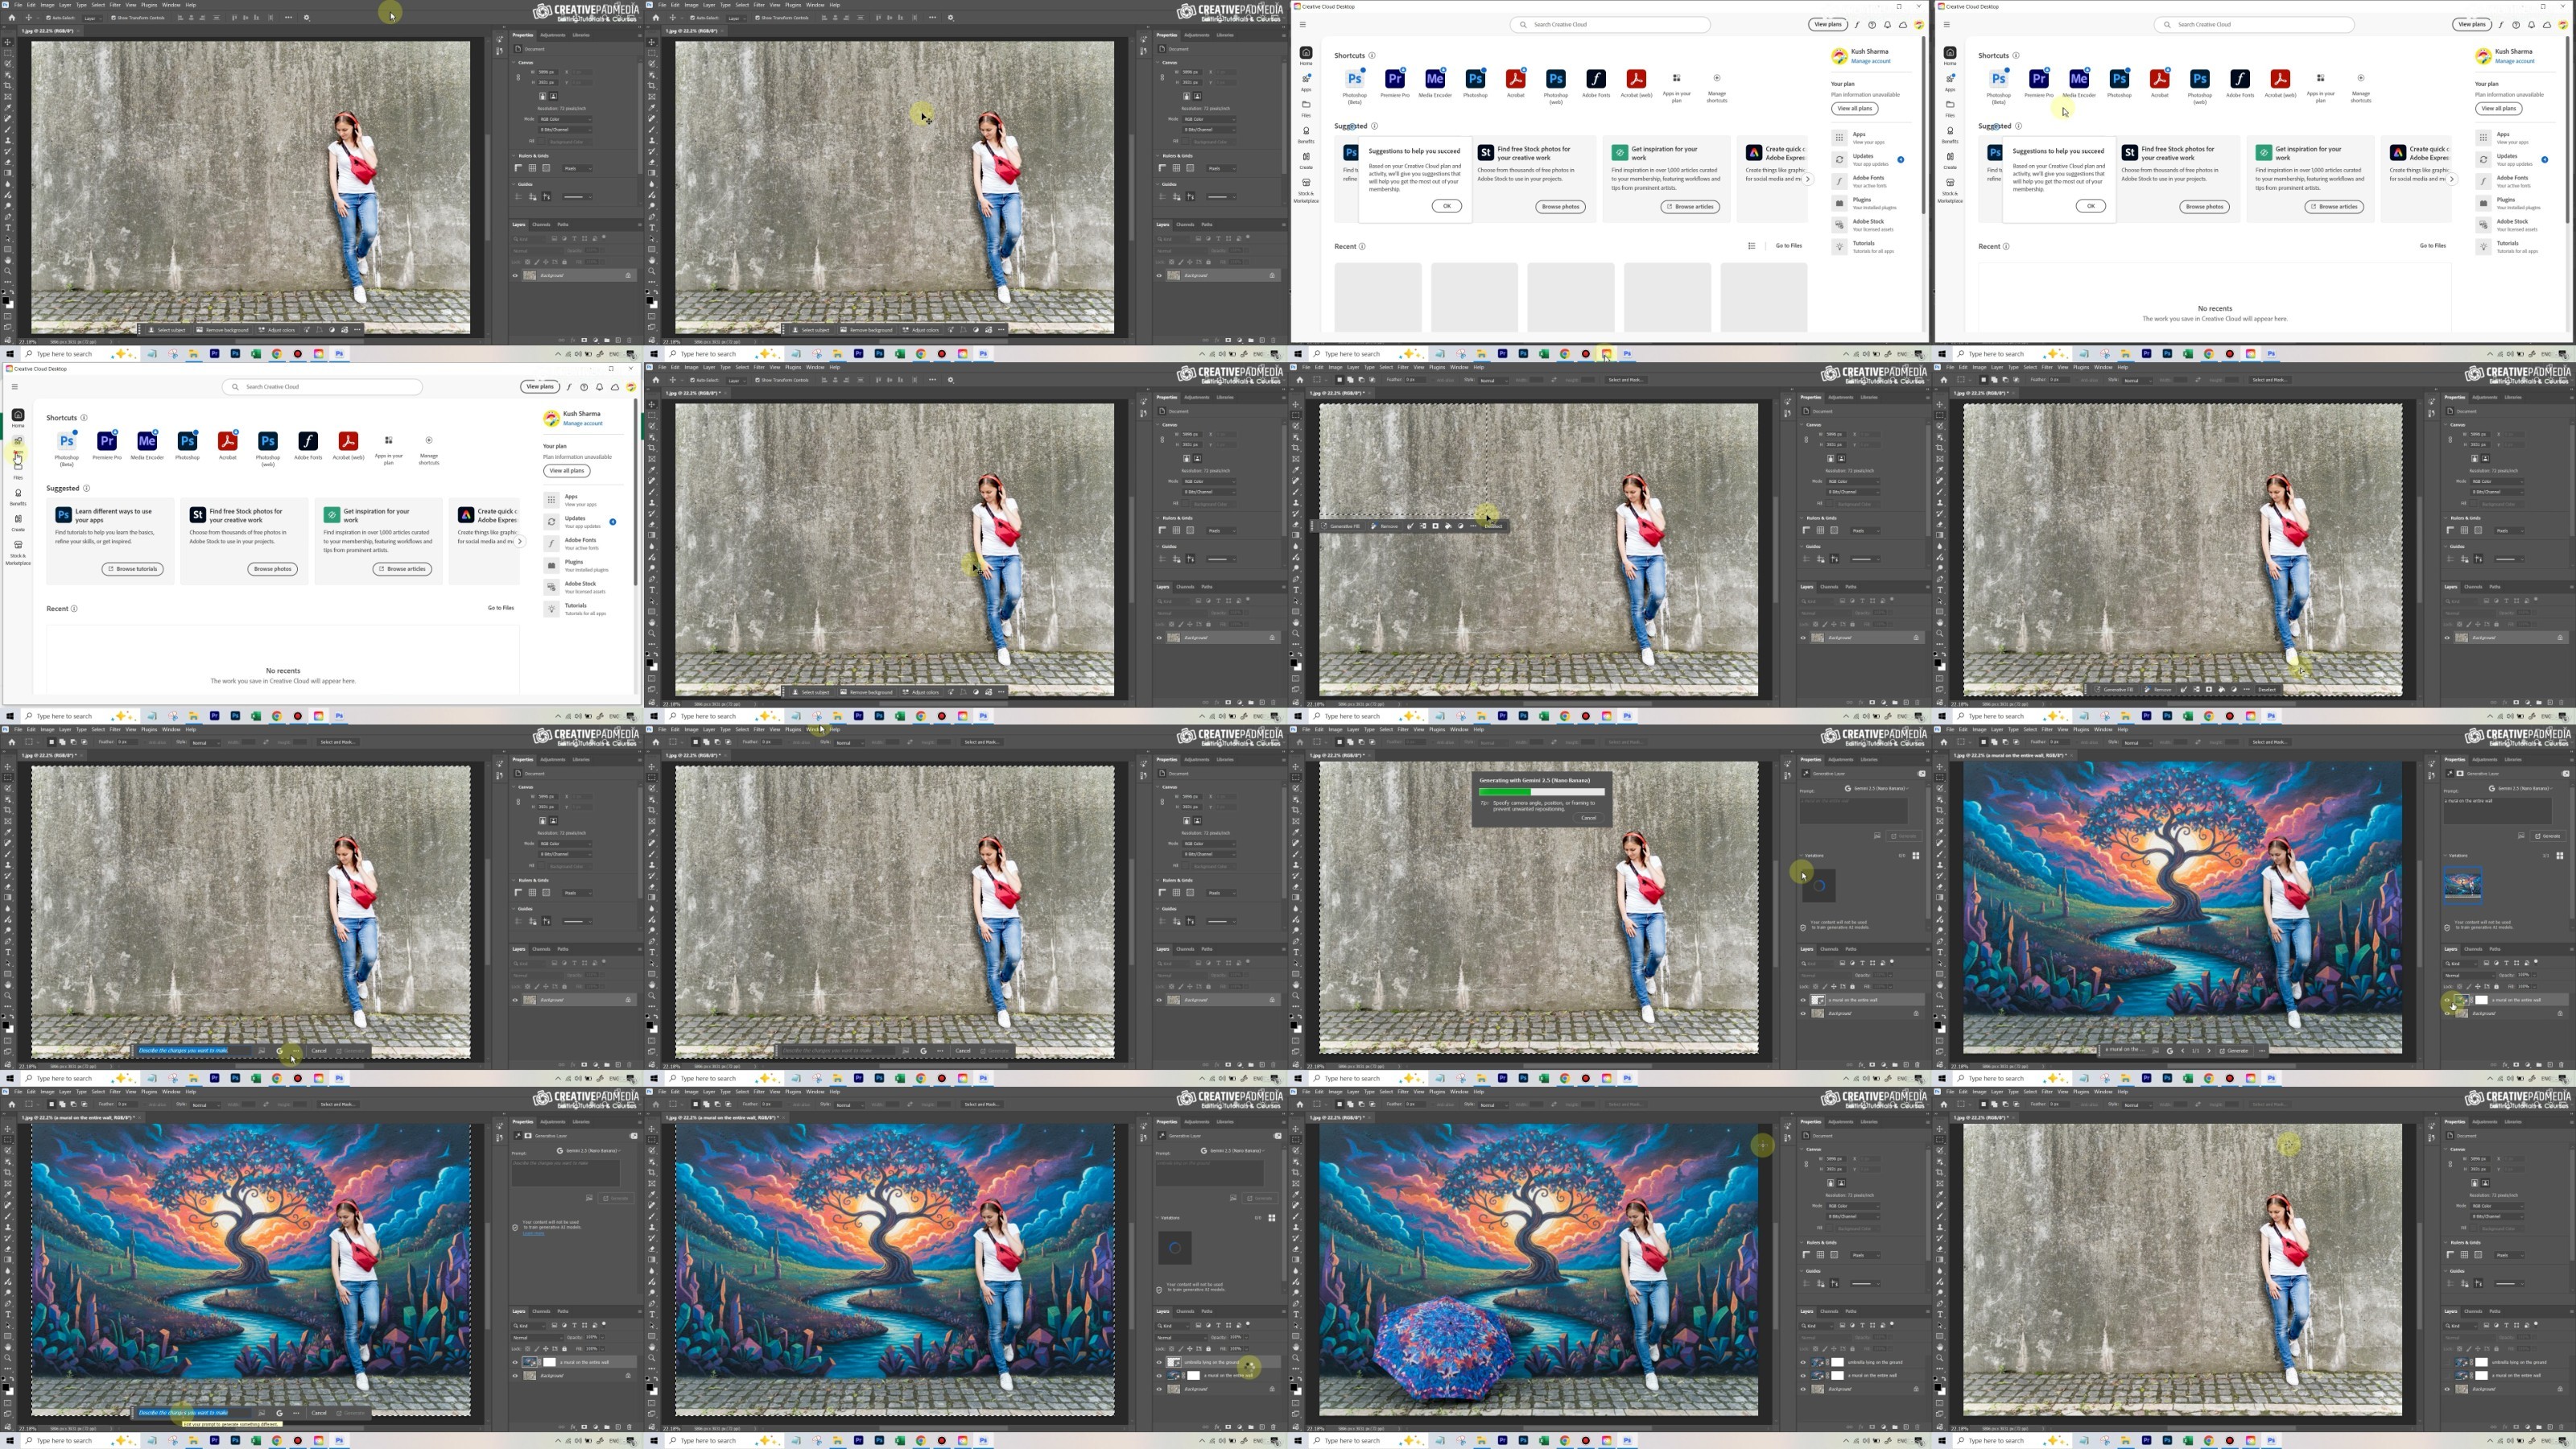2576x1449 pixels.
Task: Open Gemini 2.5 model dropdown in generating progress frame
Action: tap(1878, 788)
